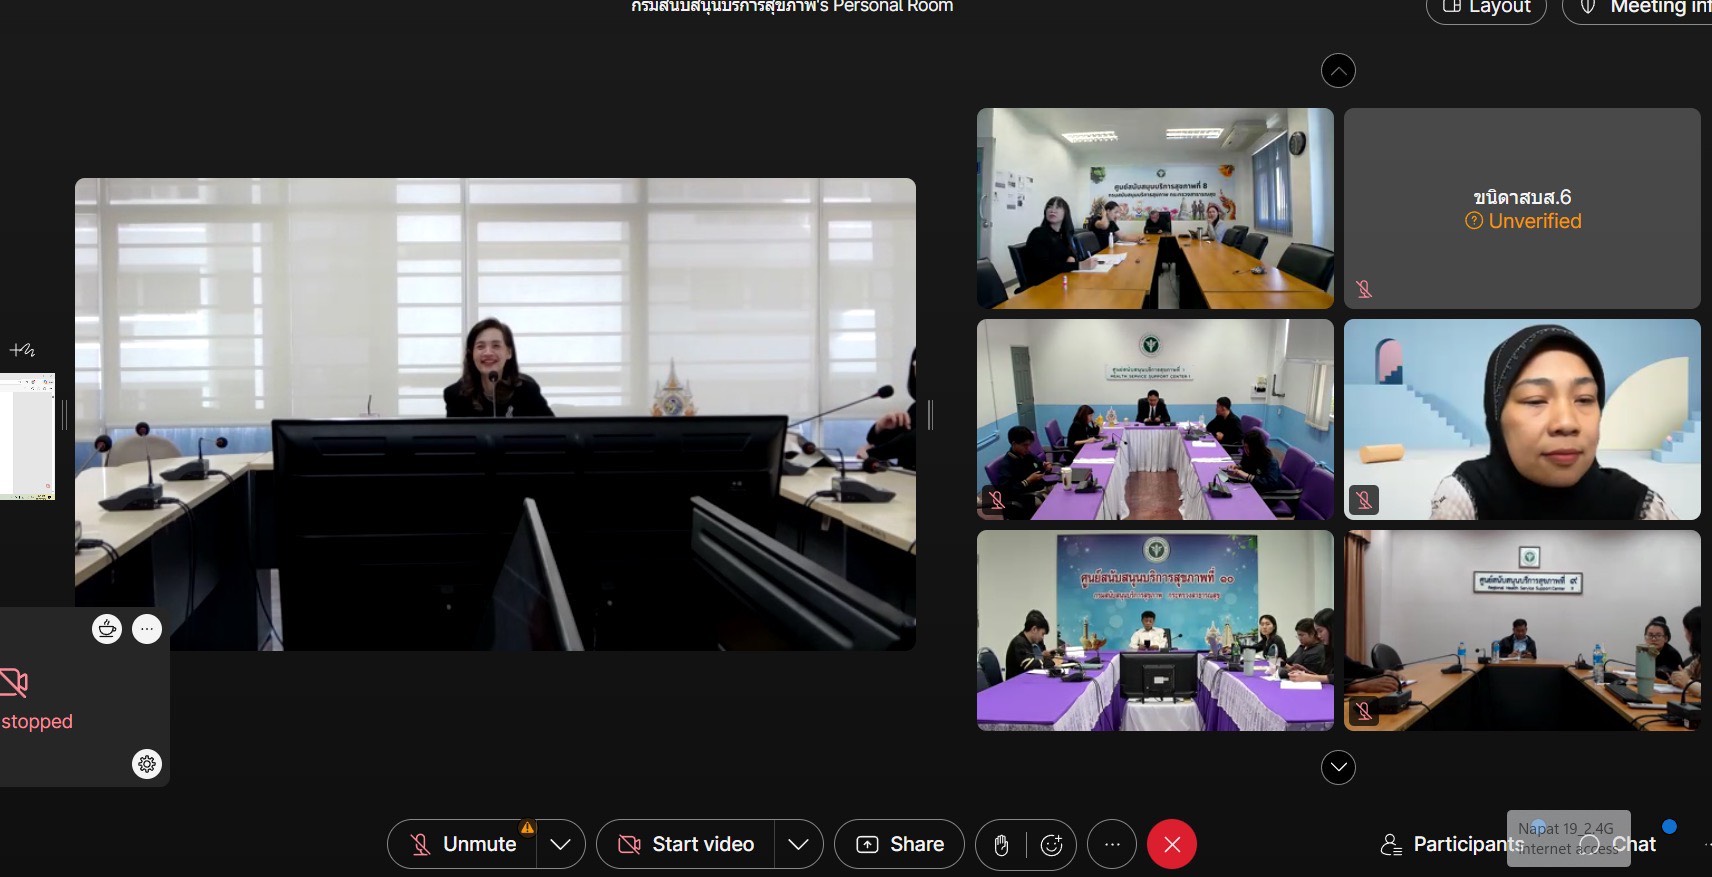The image size is (1712, 877).
Task: Click the coffee cup icon on self-view
Action: (x=107, y=629)
